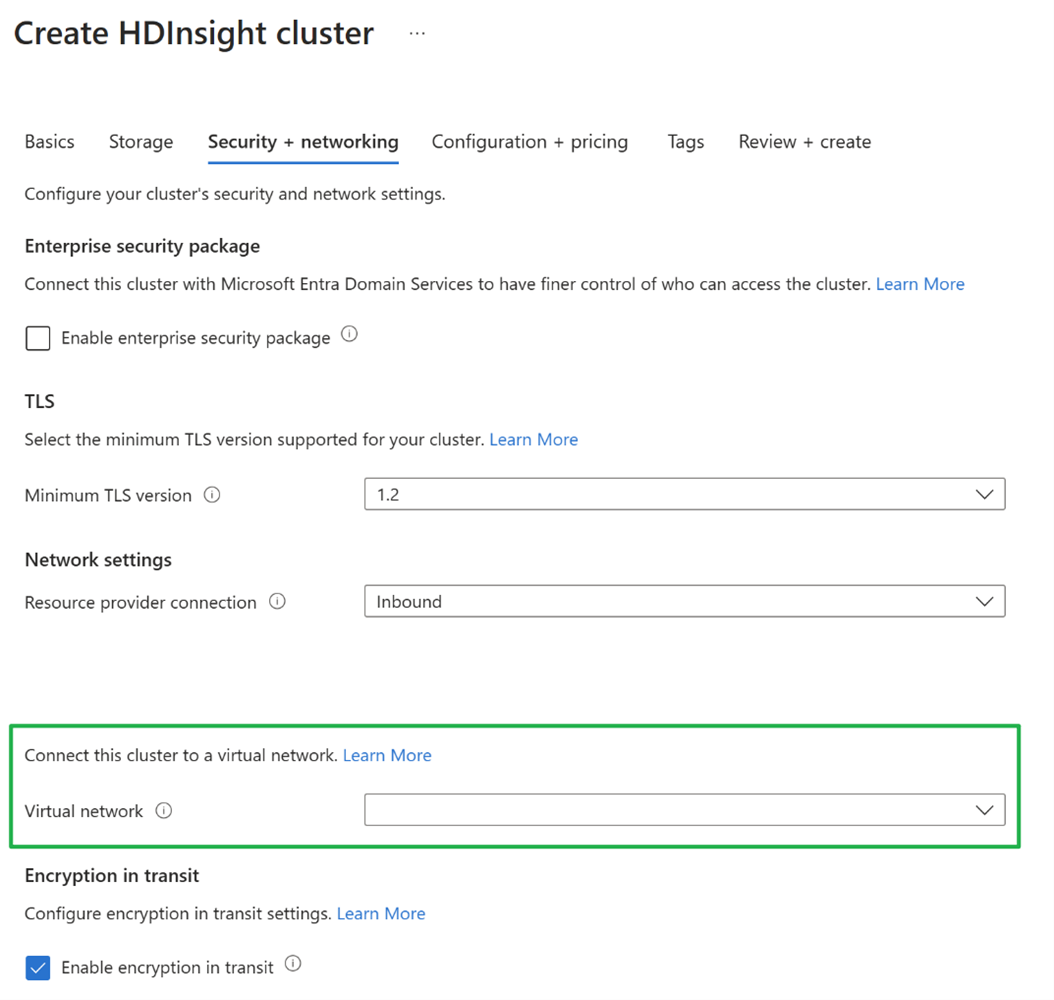The width and height of the screenshot is (1054, 1000).
Task: Go to the Storage tab
Action: [141, 142]
